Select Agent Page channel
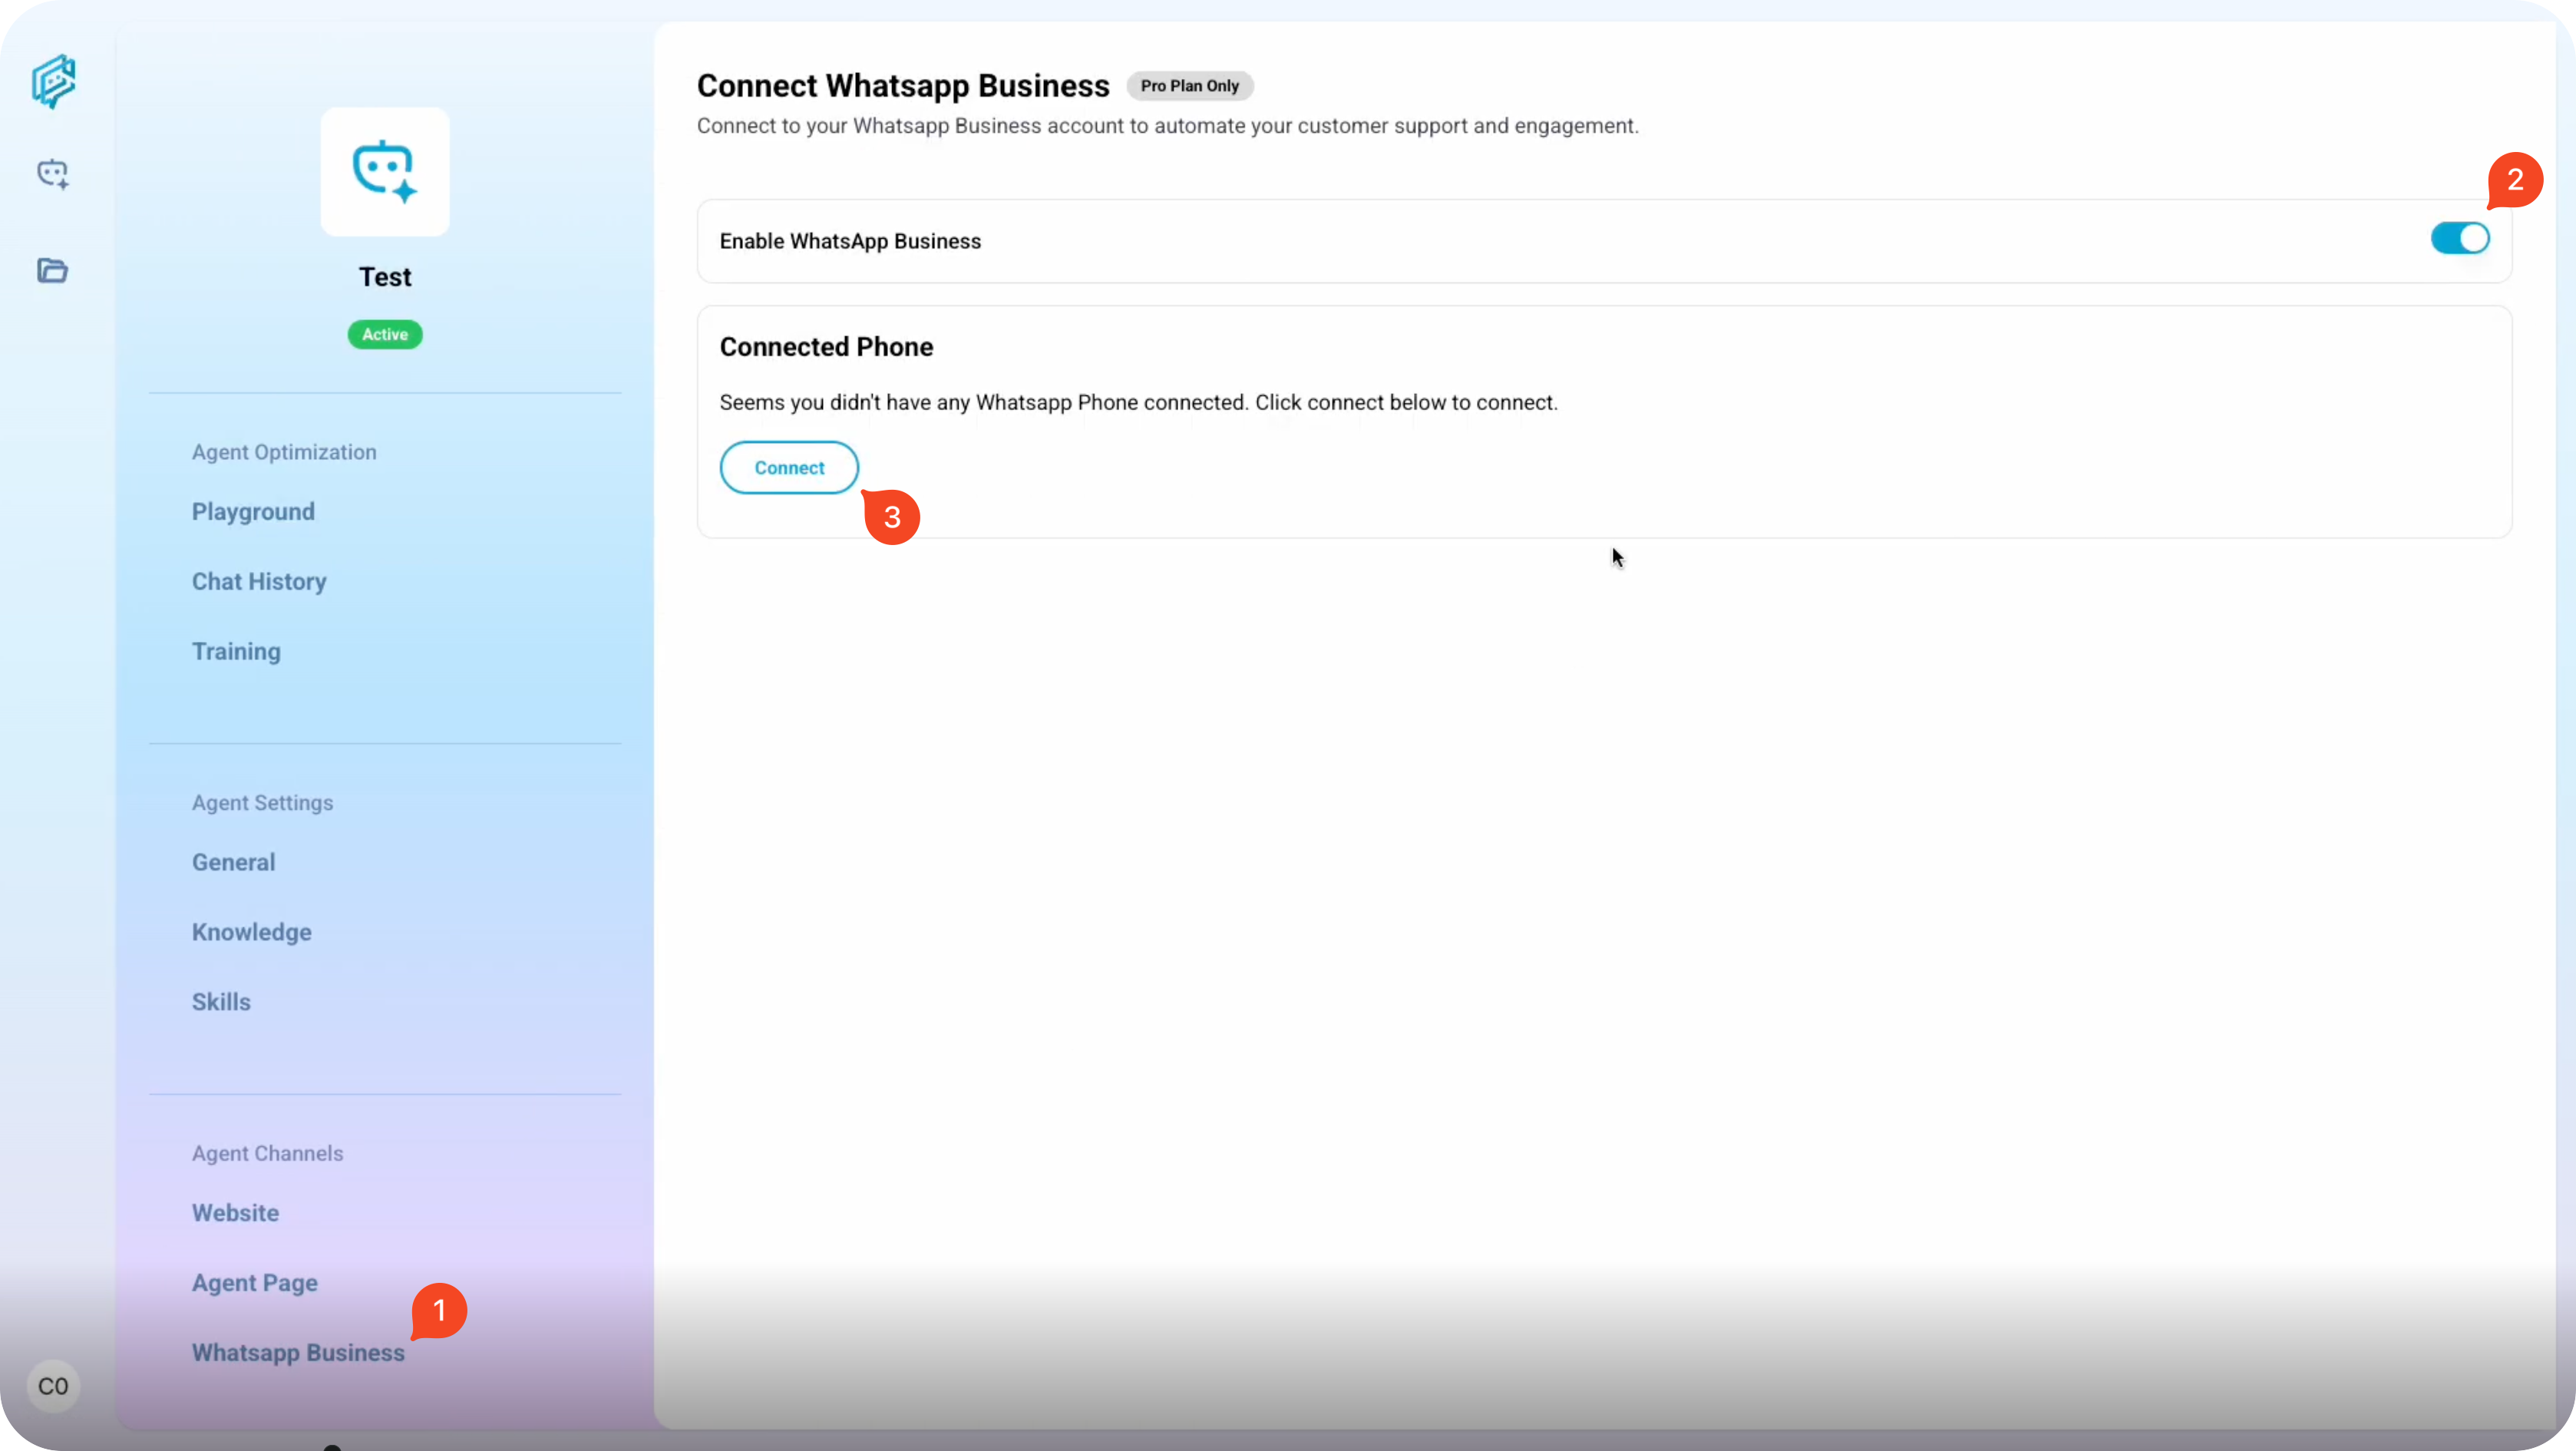This screenshot has height=1451, width=2576. point(255,1283)
